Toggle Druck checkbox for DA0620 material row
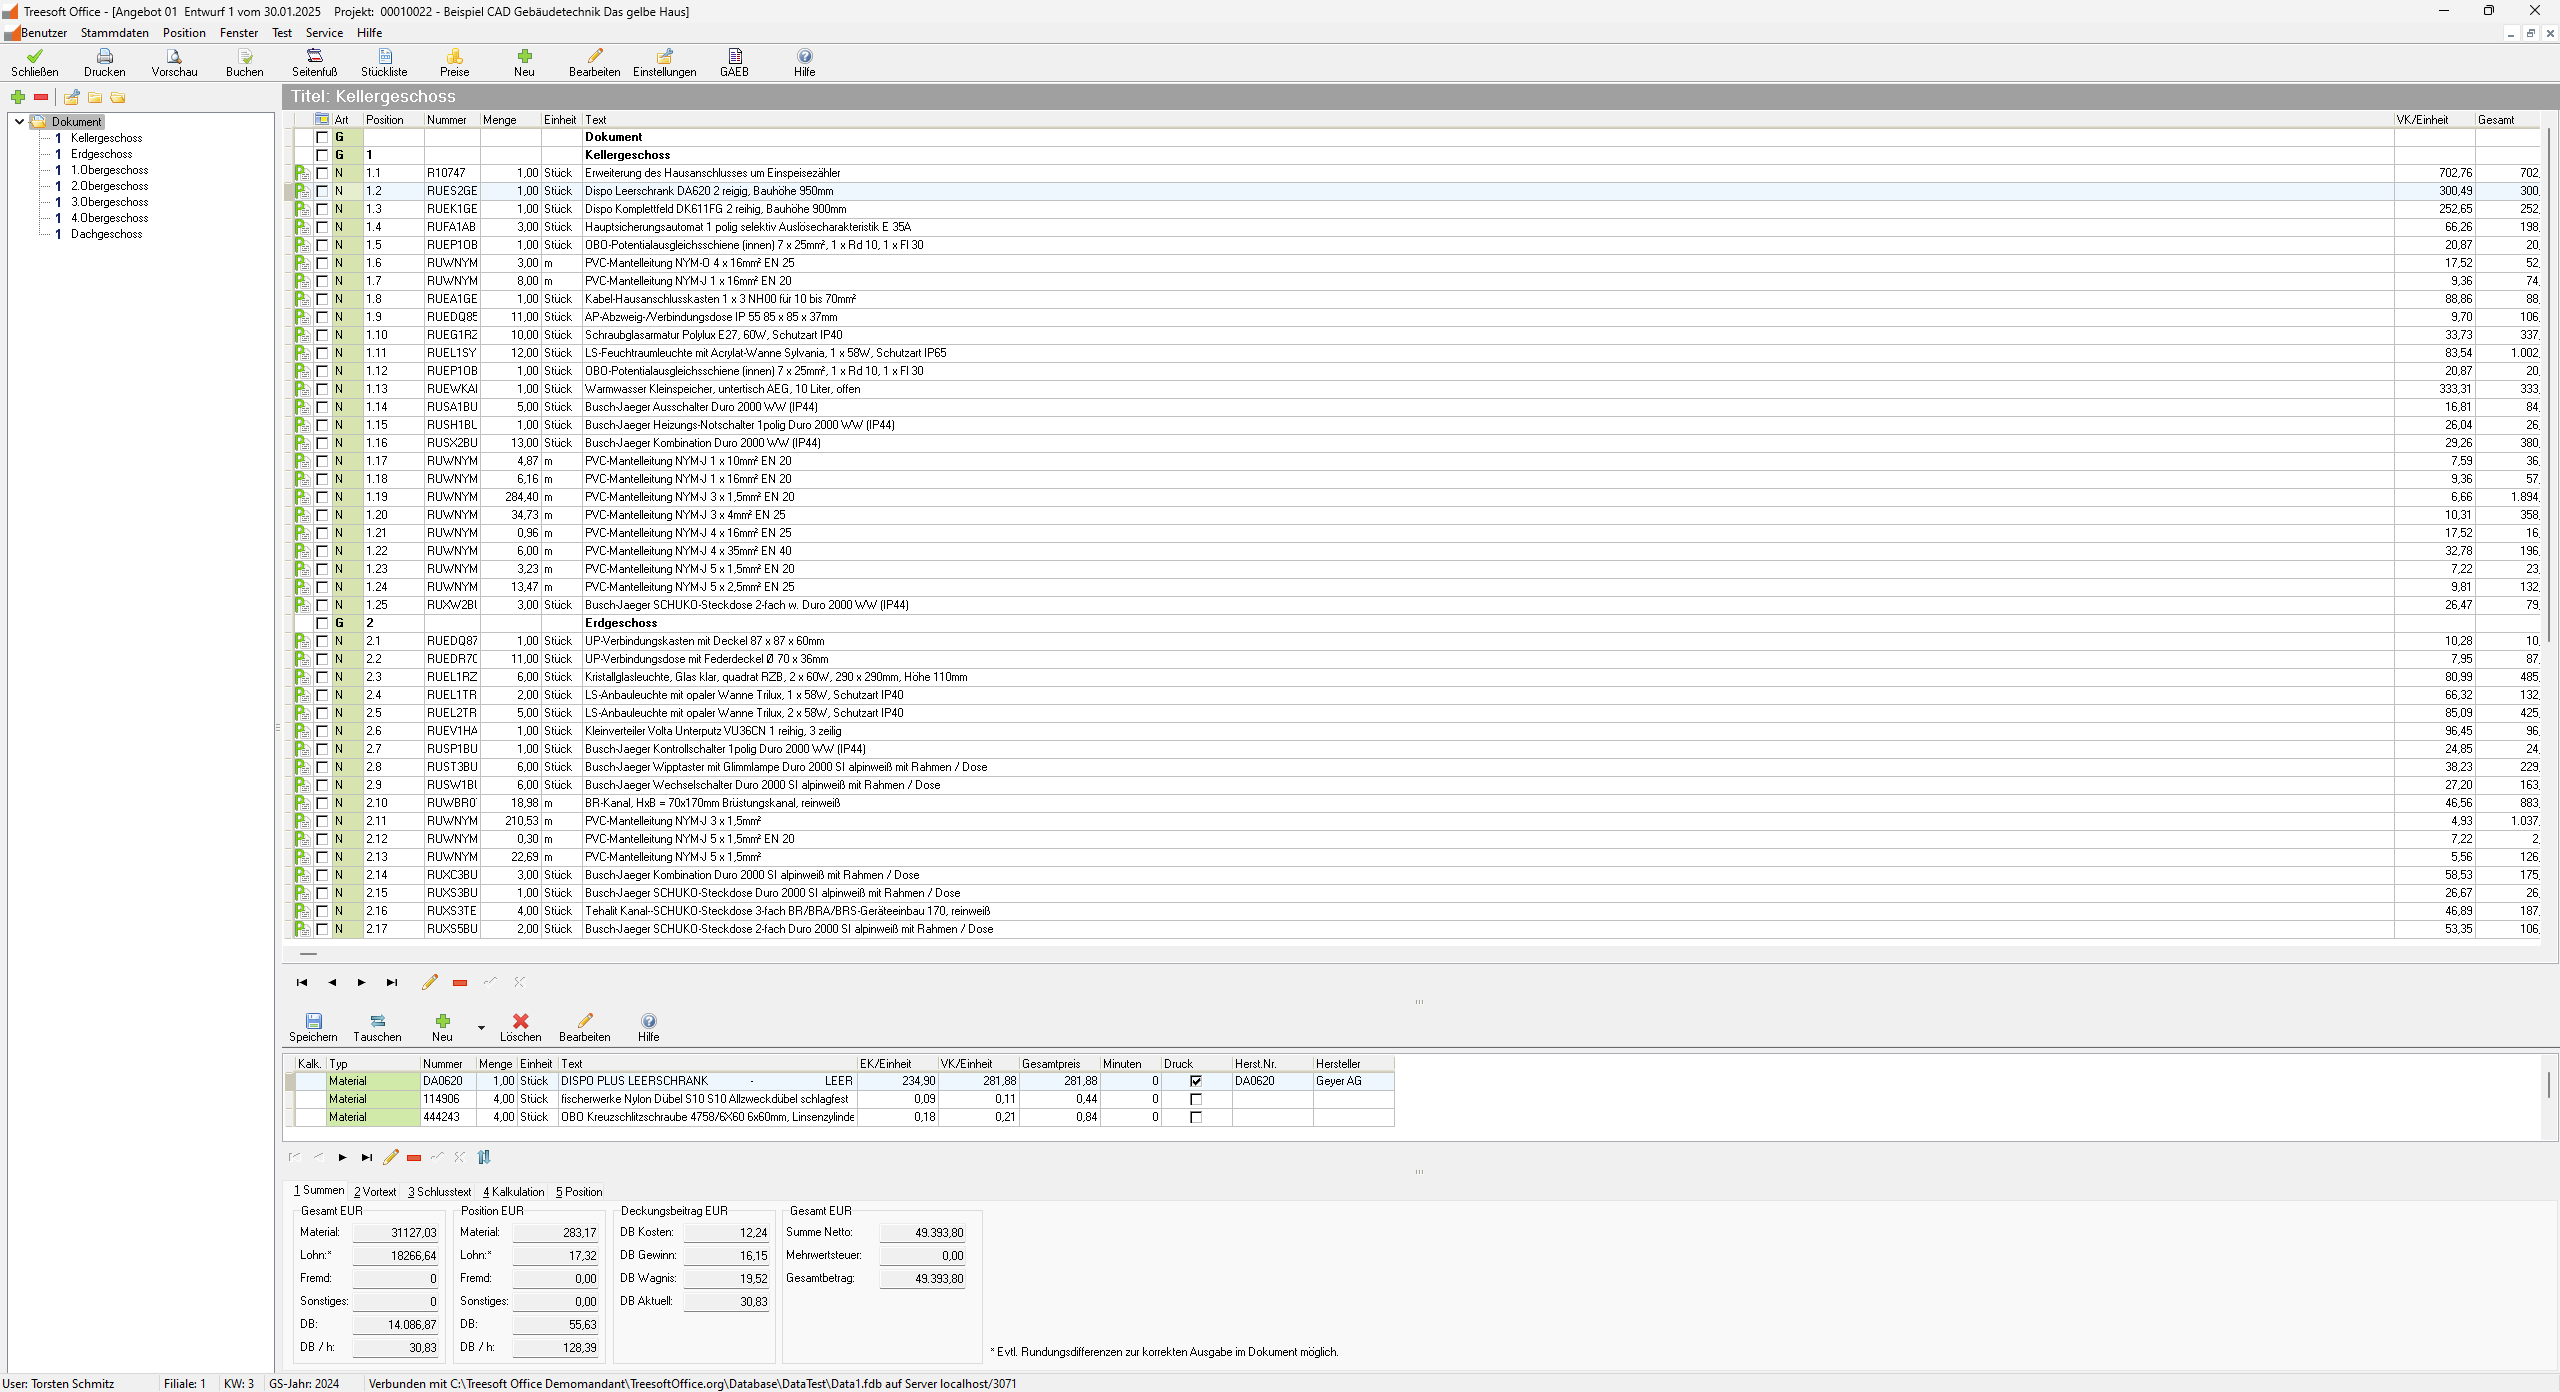The width and height of the screenshot is (2560, 1392). [x=1195, y=1081]
